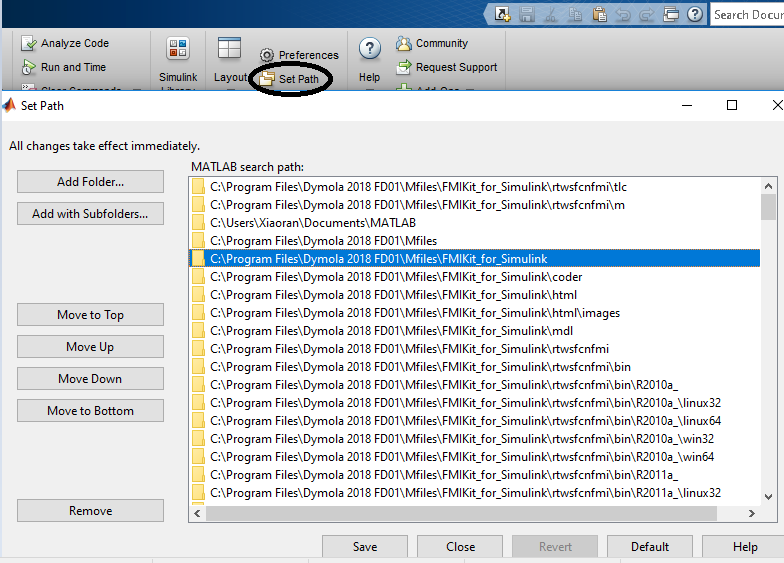This screenshot has height=563, width=784.
Task: Select the C:\Users\Xiaoran\Documents\MATLAB path entry
Action: 474,223
